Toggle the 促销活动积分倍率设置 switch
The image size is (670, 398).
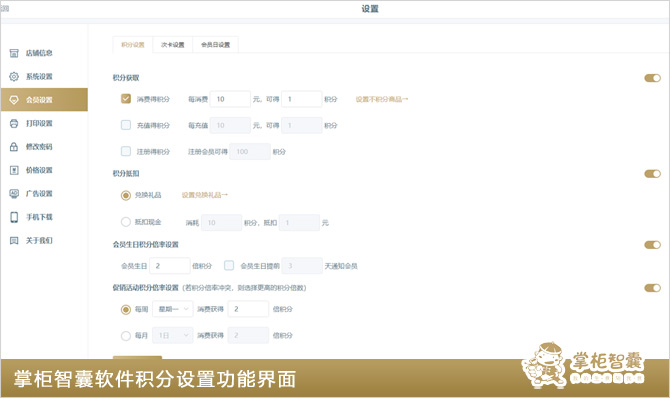pos(652,288)
